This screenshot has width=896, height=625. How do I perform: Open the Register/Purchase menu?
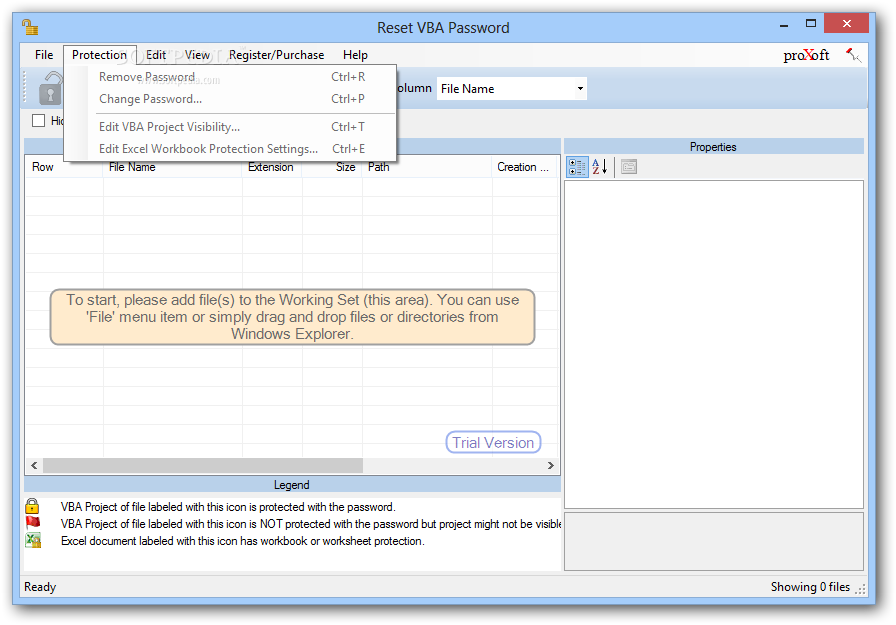tap(277, 55)
